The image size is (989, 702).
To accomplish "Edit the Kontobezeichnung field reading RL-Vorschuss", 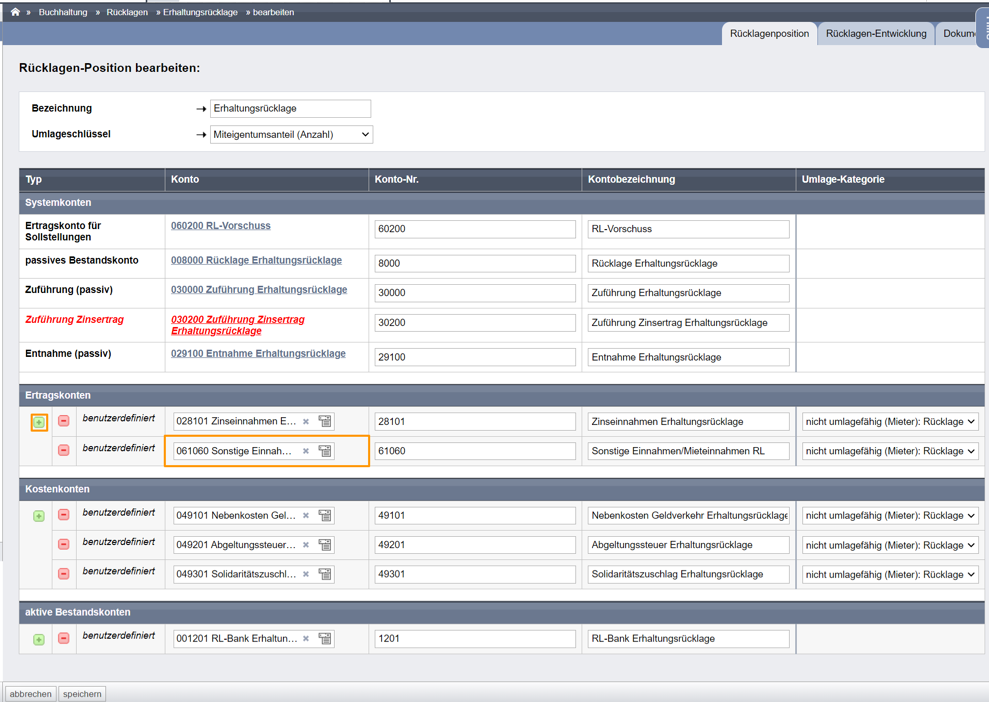I will coord(689,229).
